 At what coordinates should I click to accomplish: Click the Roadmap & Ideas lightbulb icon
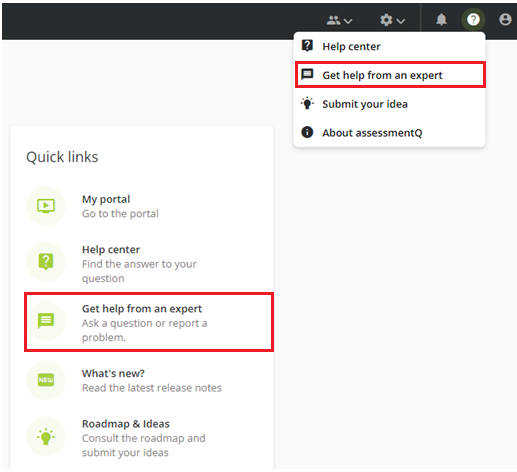tap(46, 436)
